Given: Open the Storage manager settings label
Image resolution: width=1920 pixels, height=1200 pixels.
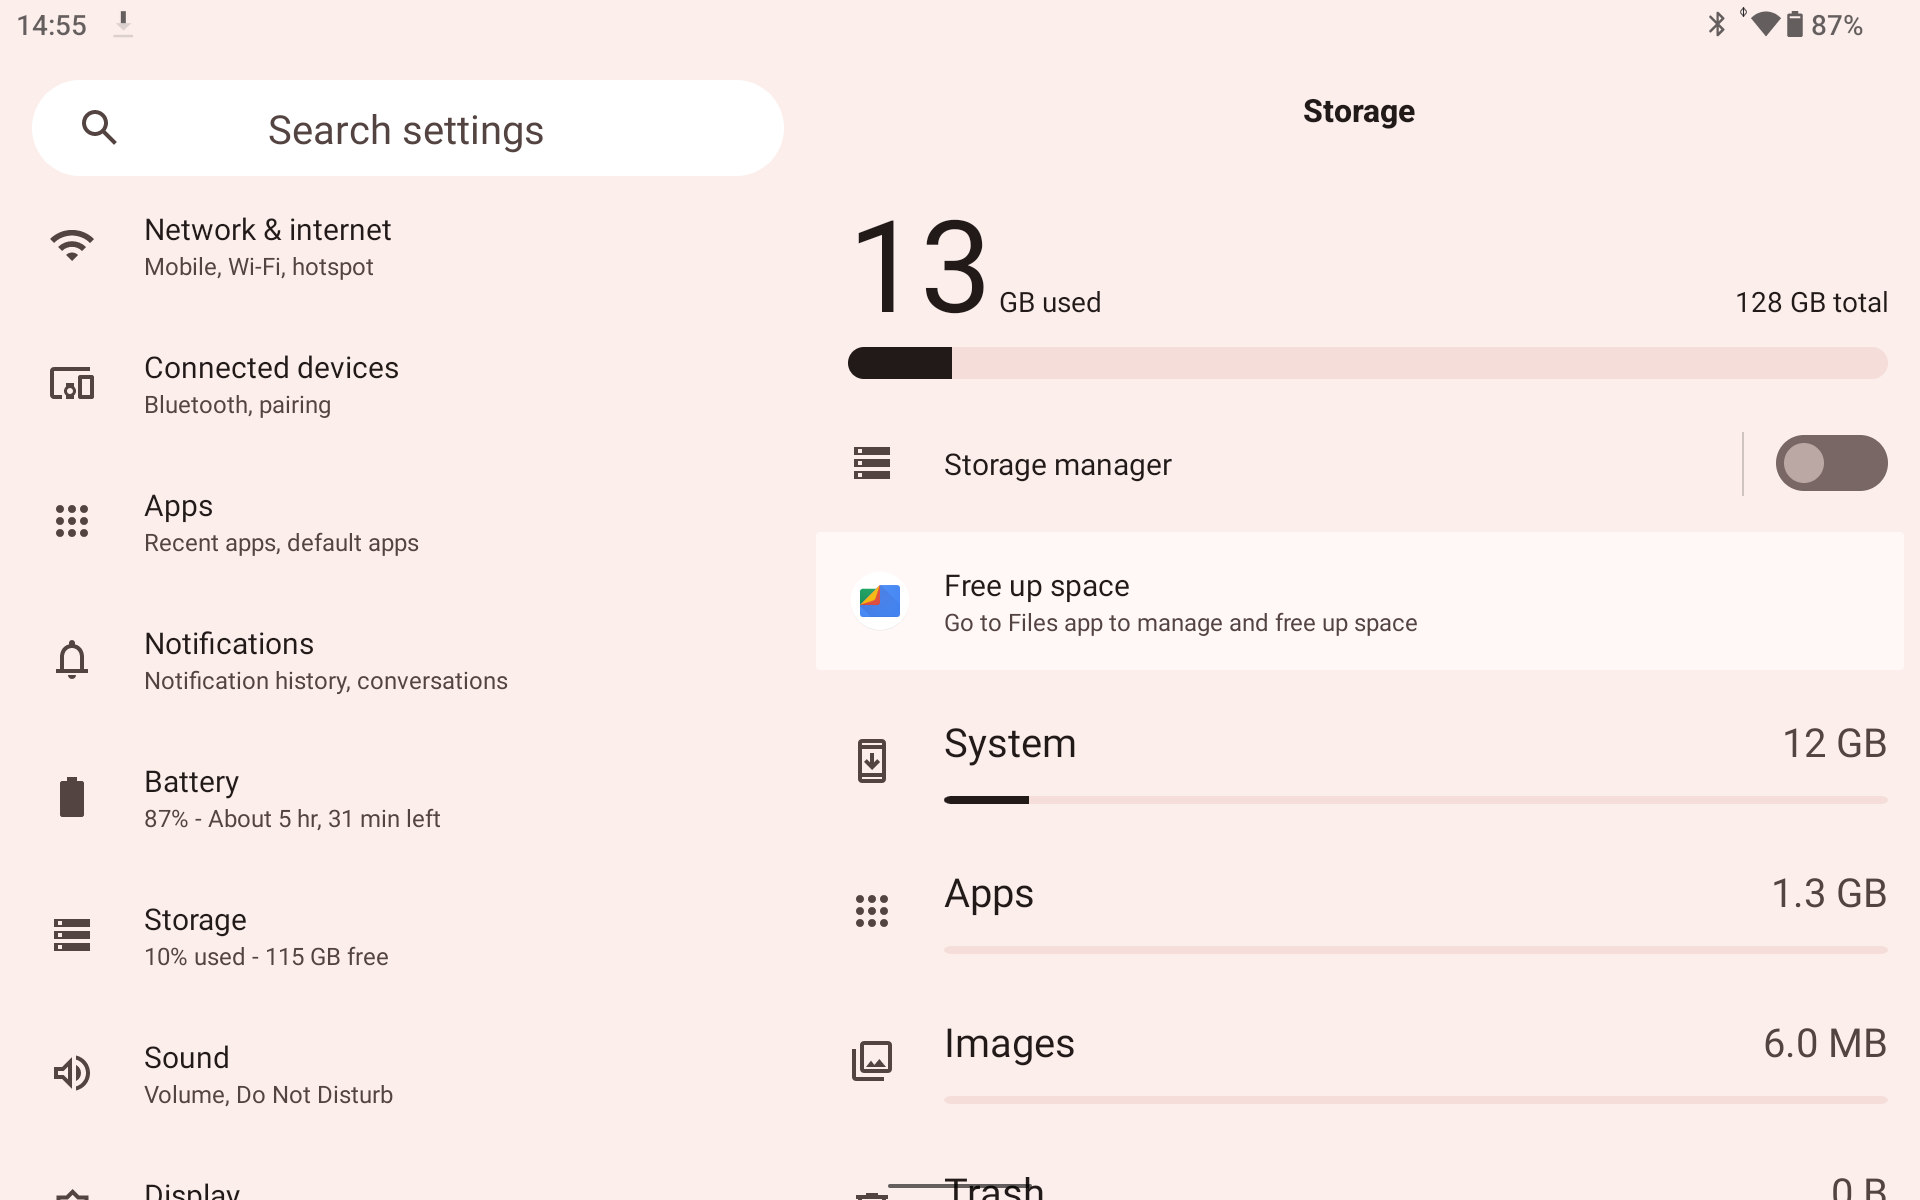Looking at the screenshot, I should tap(1057, 465).
